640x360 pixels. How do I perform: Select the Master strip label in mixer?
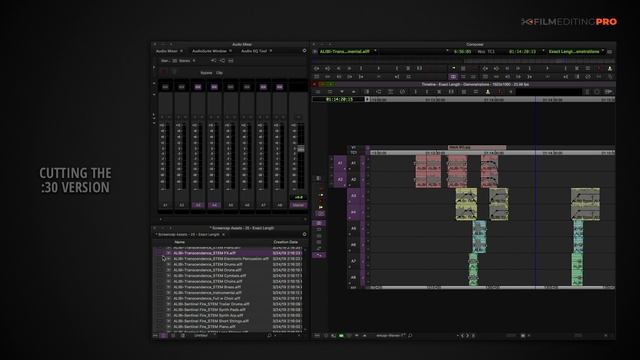pos(298,205)
